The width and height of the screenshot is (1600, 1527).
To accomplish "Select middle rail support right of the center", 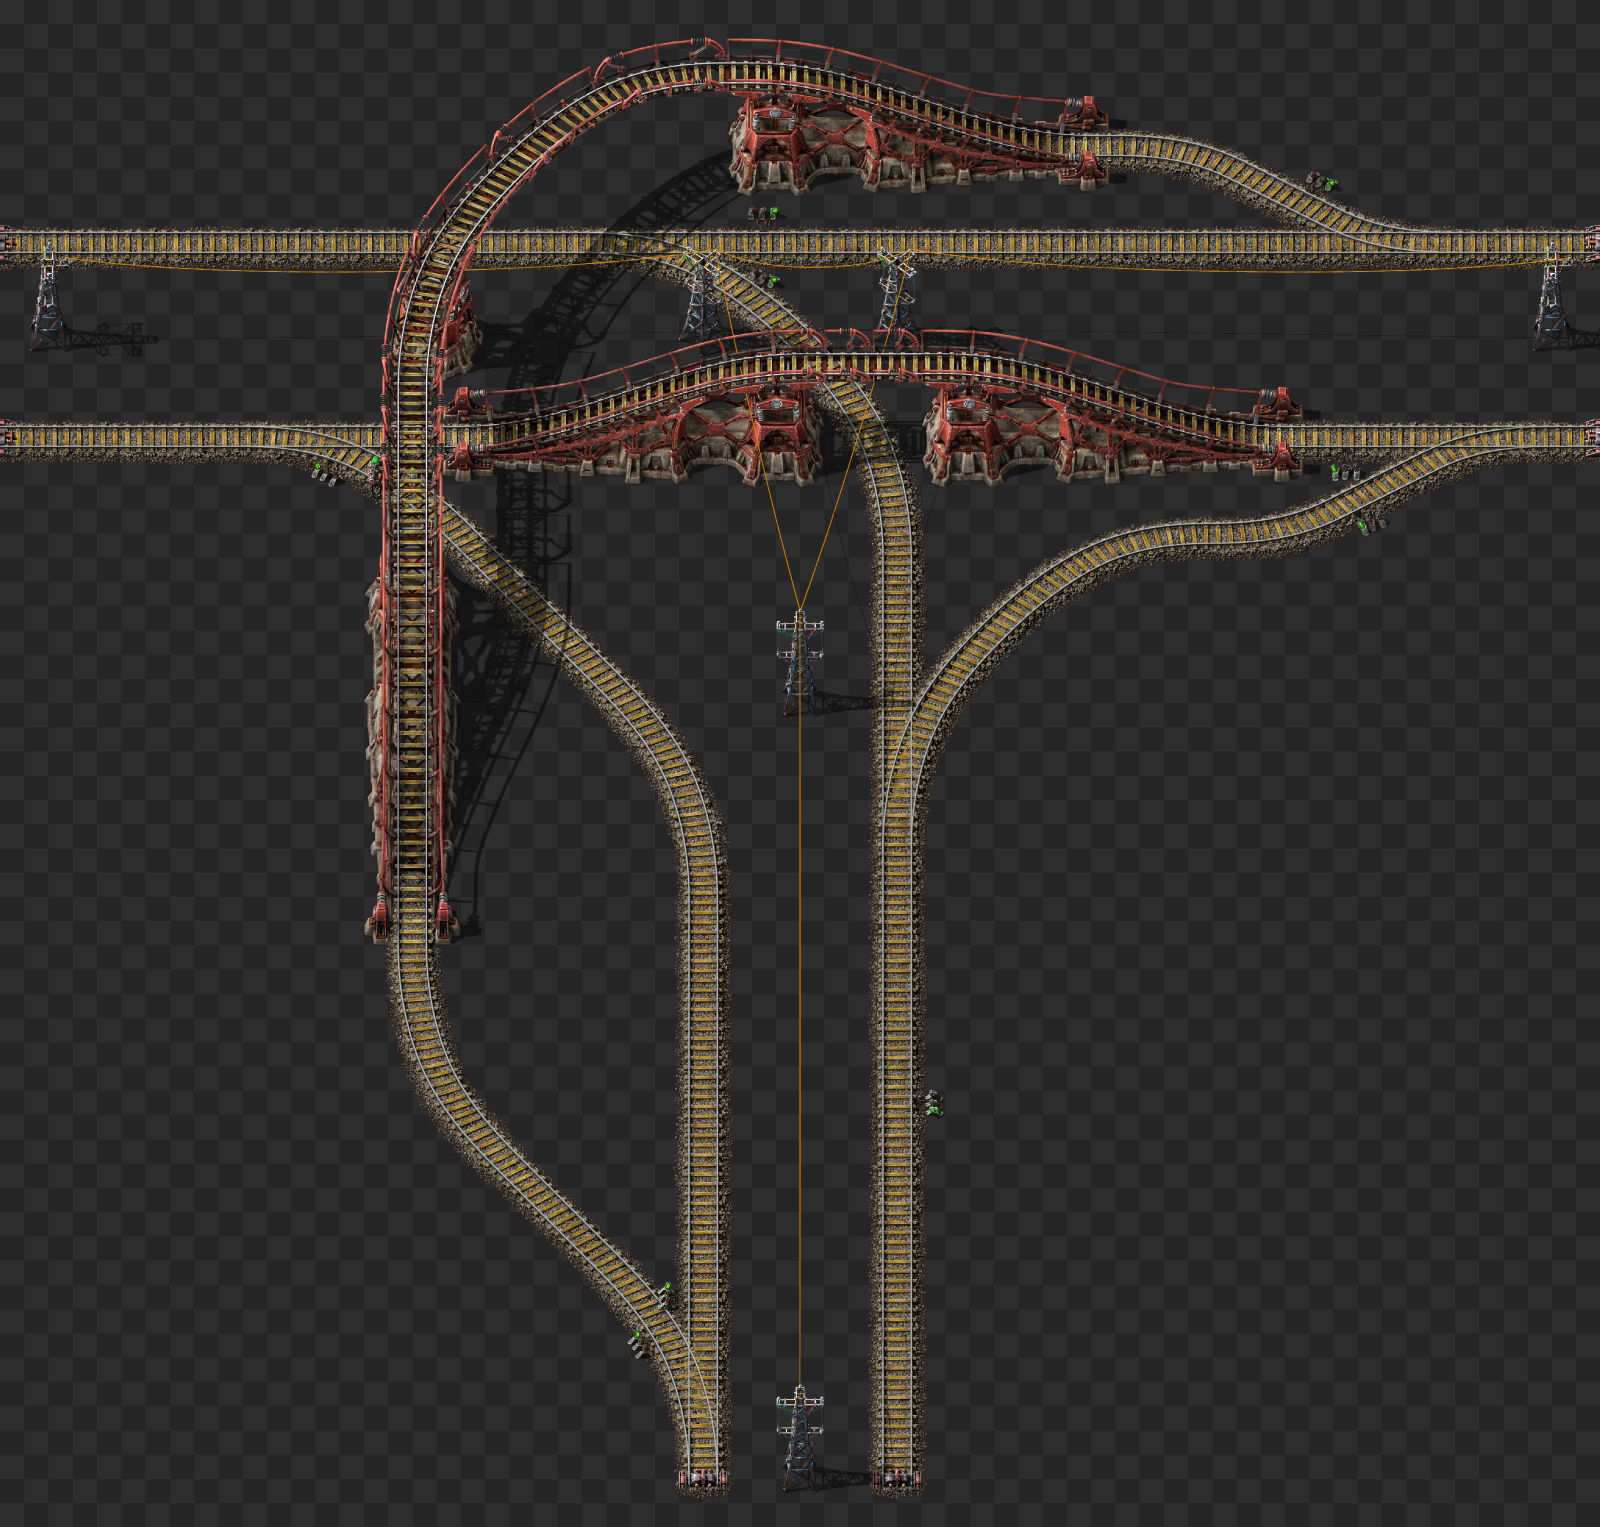I will coord(968,437).
